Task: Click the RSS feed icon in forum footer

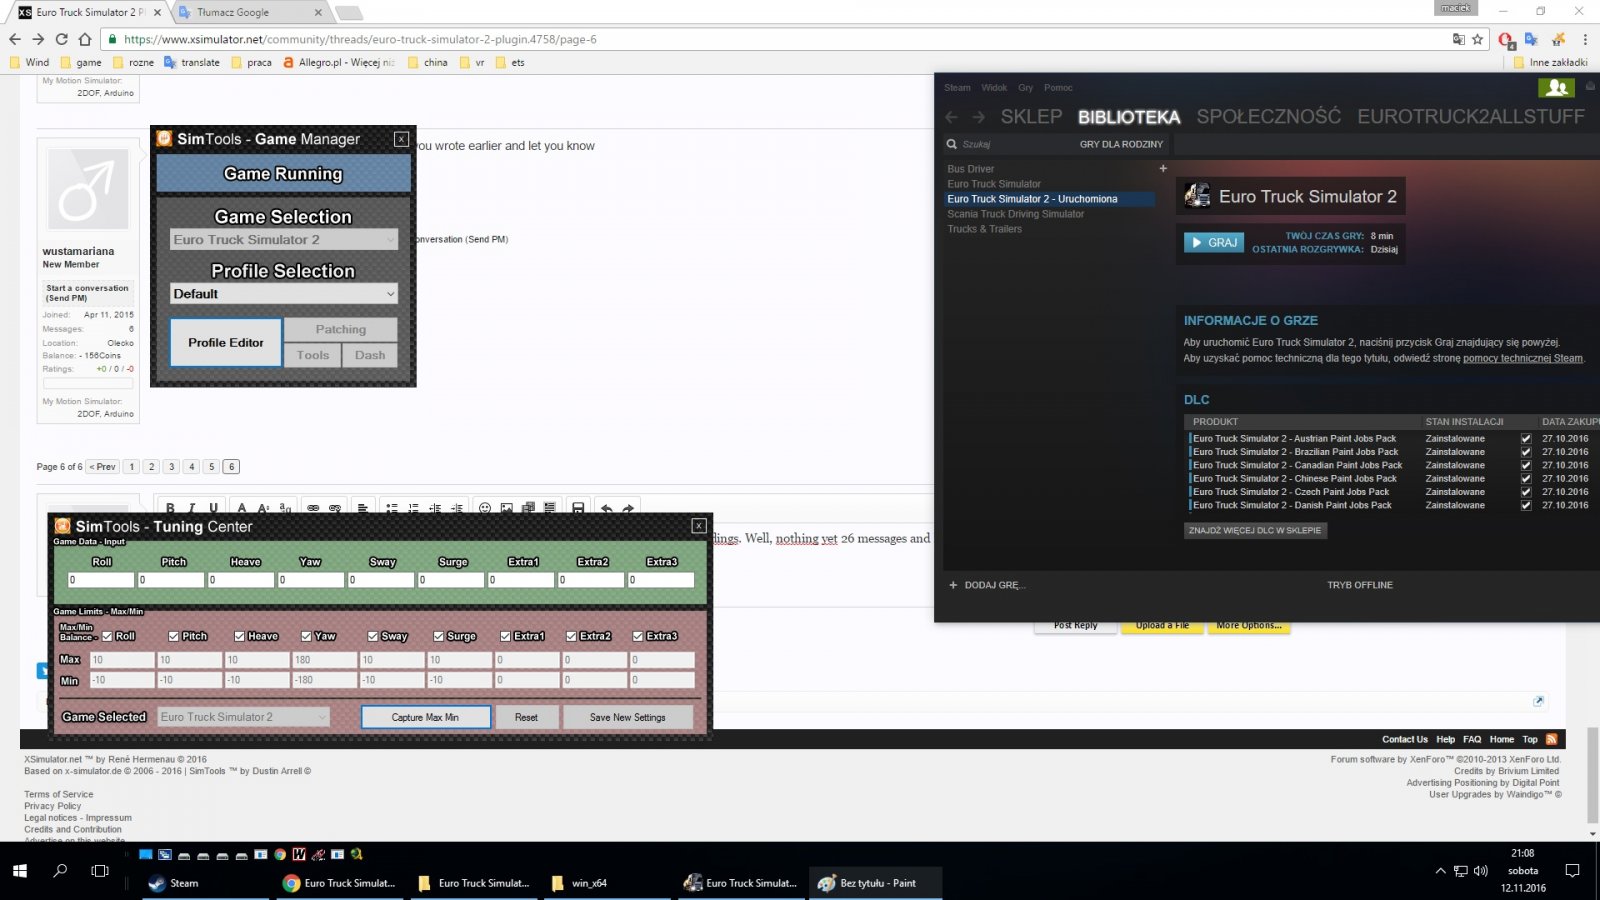Action: (1552, 739)
